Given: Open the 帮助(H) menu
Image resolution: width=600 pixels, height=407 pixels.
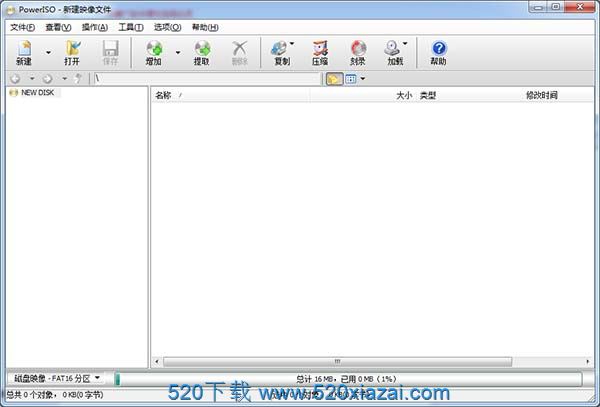Looking at the screenshot, I should (x=205, y=27).
